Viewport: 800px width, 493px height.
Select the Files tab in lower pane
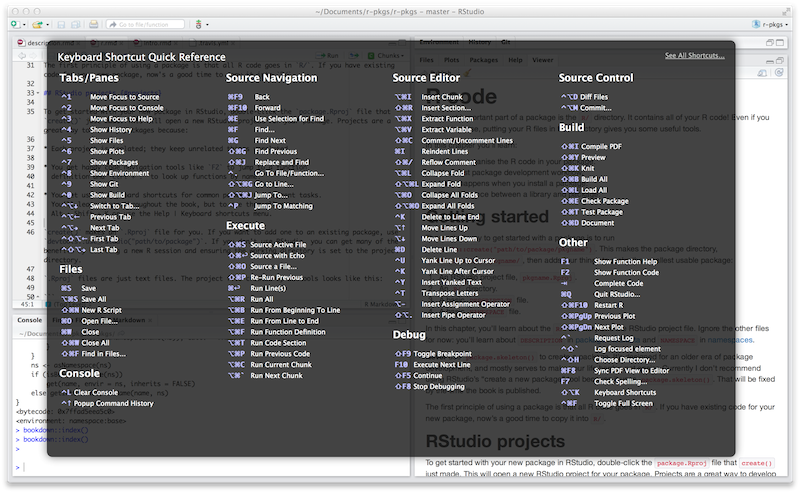[426, 60]
